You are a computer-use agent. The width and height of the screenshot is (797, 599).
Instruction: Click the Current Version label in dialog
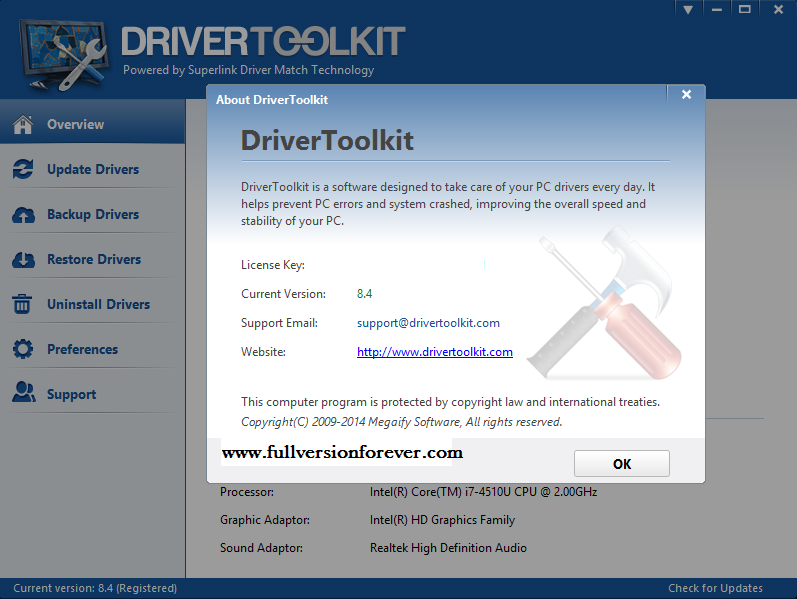[x=283, y=294]
